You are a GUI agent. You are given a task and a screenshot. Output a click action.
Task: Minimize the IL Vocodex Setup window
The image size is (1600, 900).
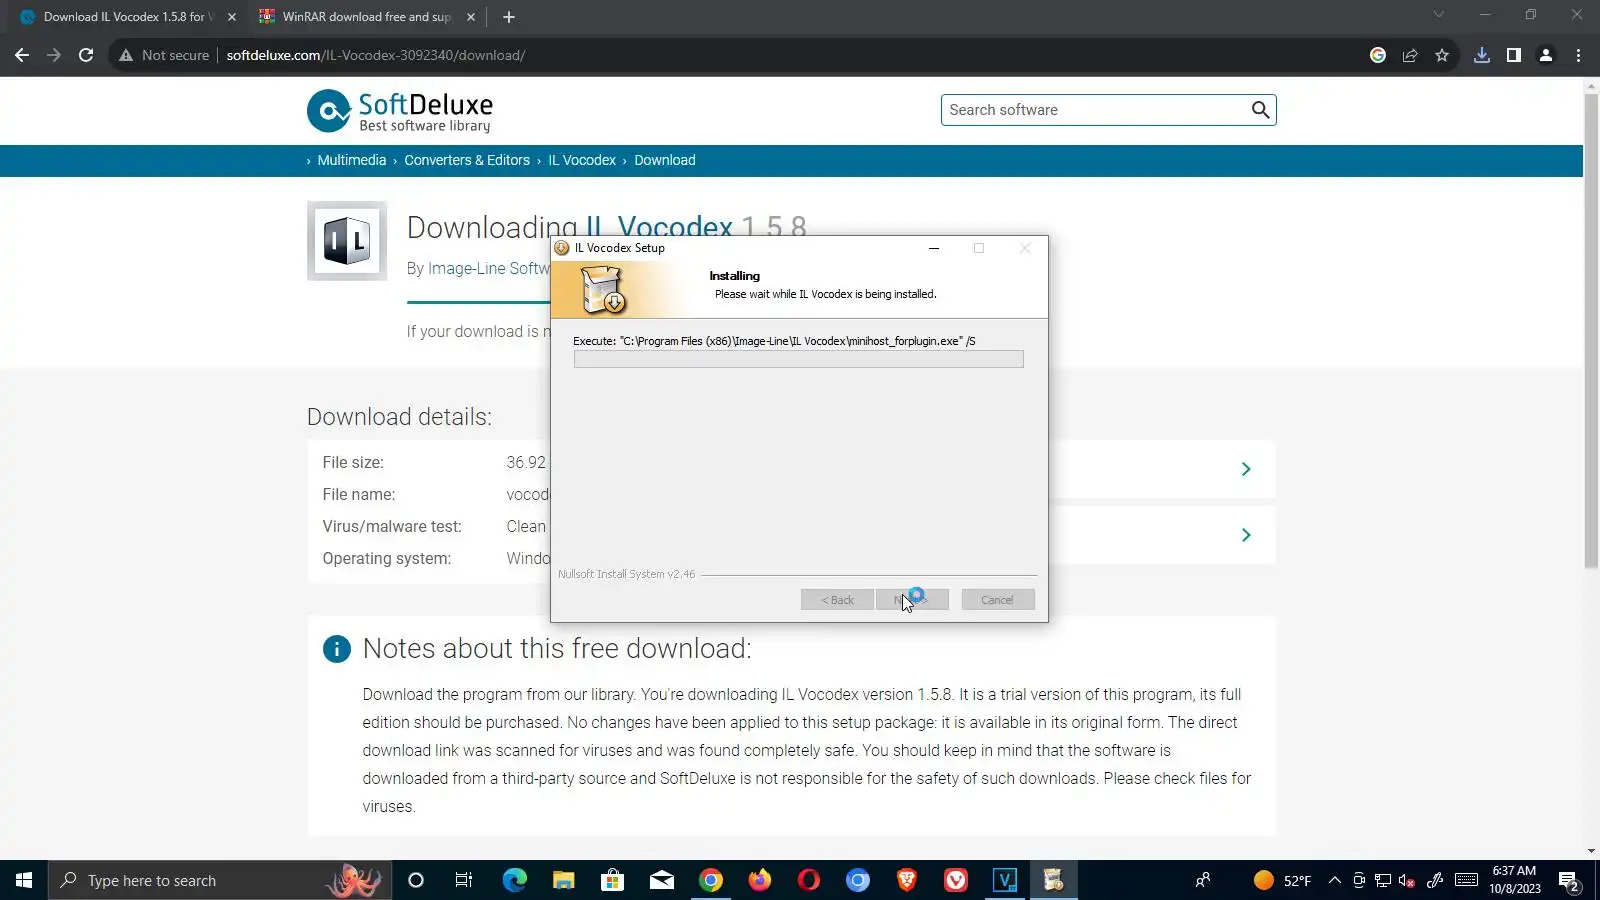(934, 248)
